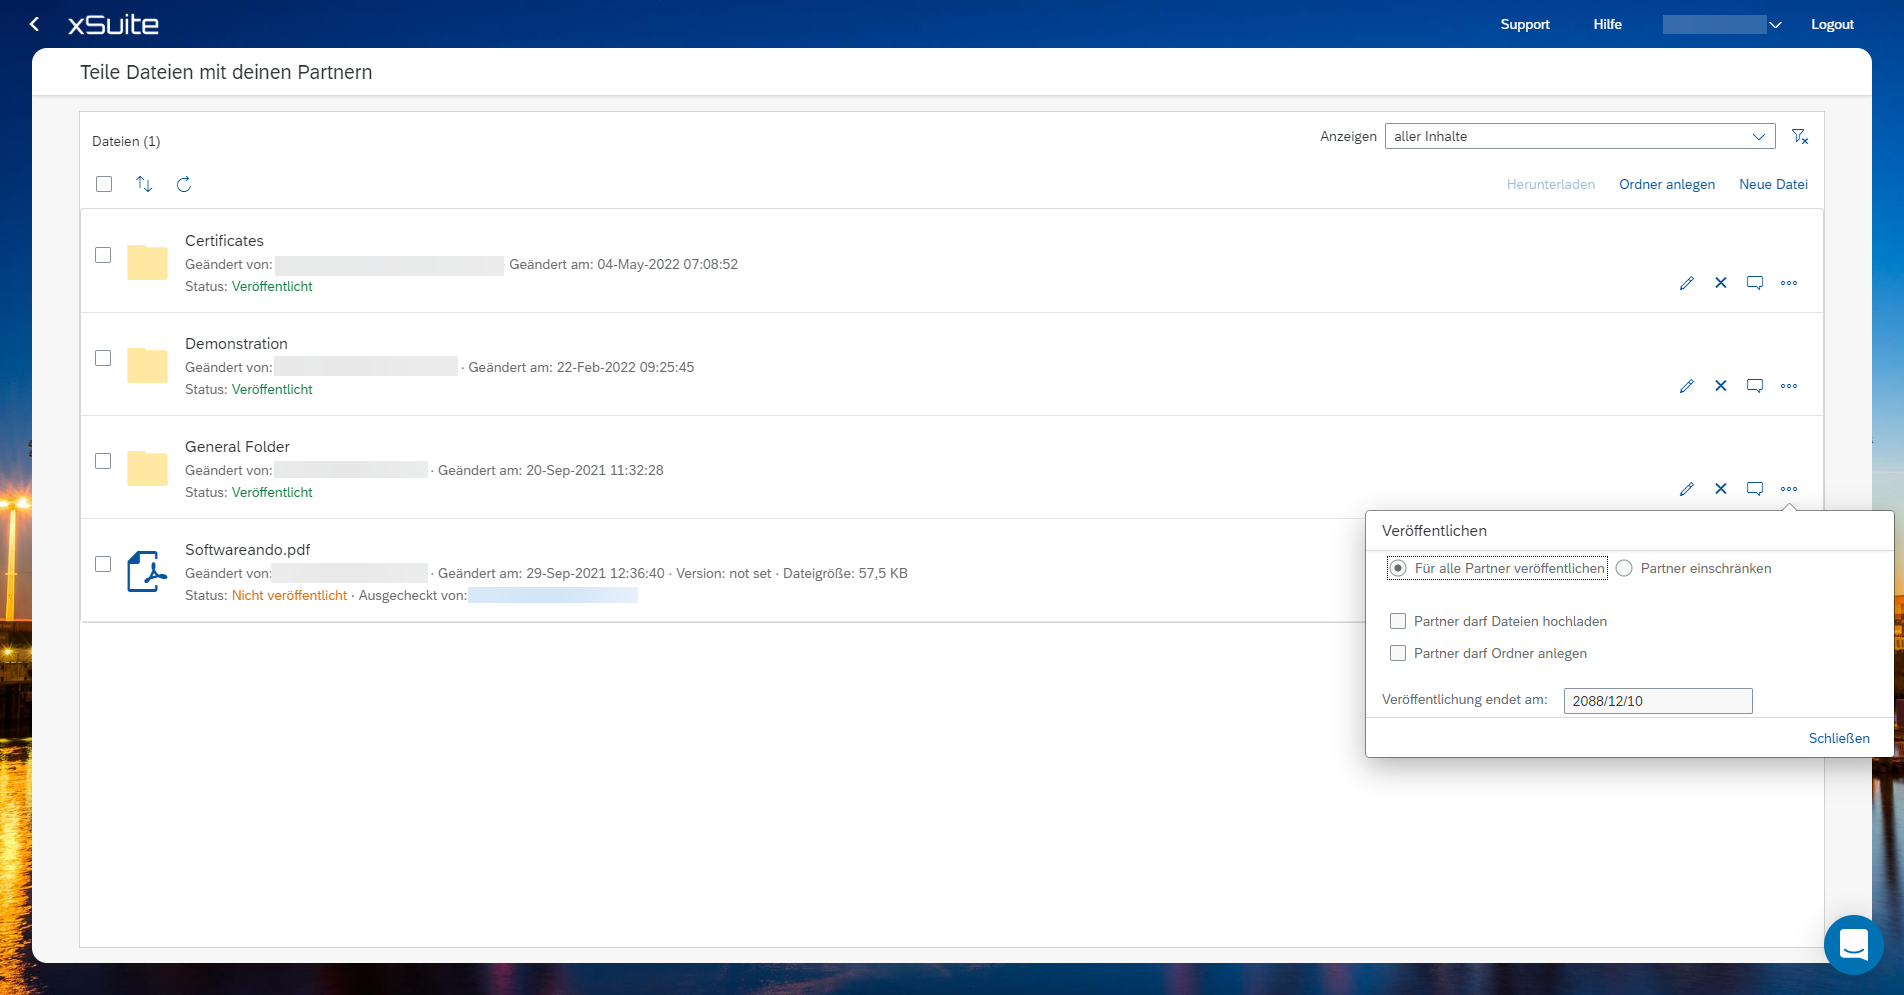Open comments for General Folder
Image resolution: width=1904 pixels, height=995 pixels.
pyautogui.click(x=1755, y=489)
